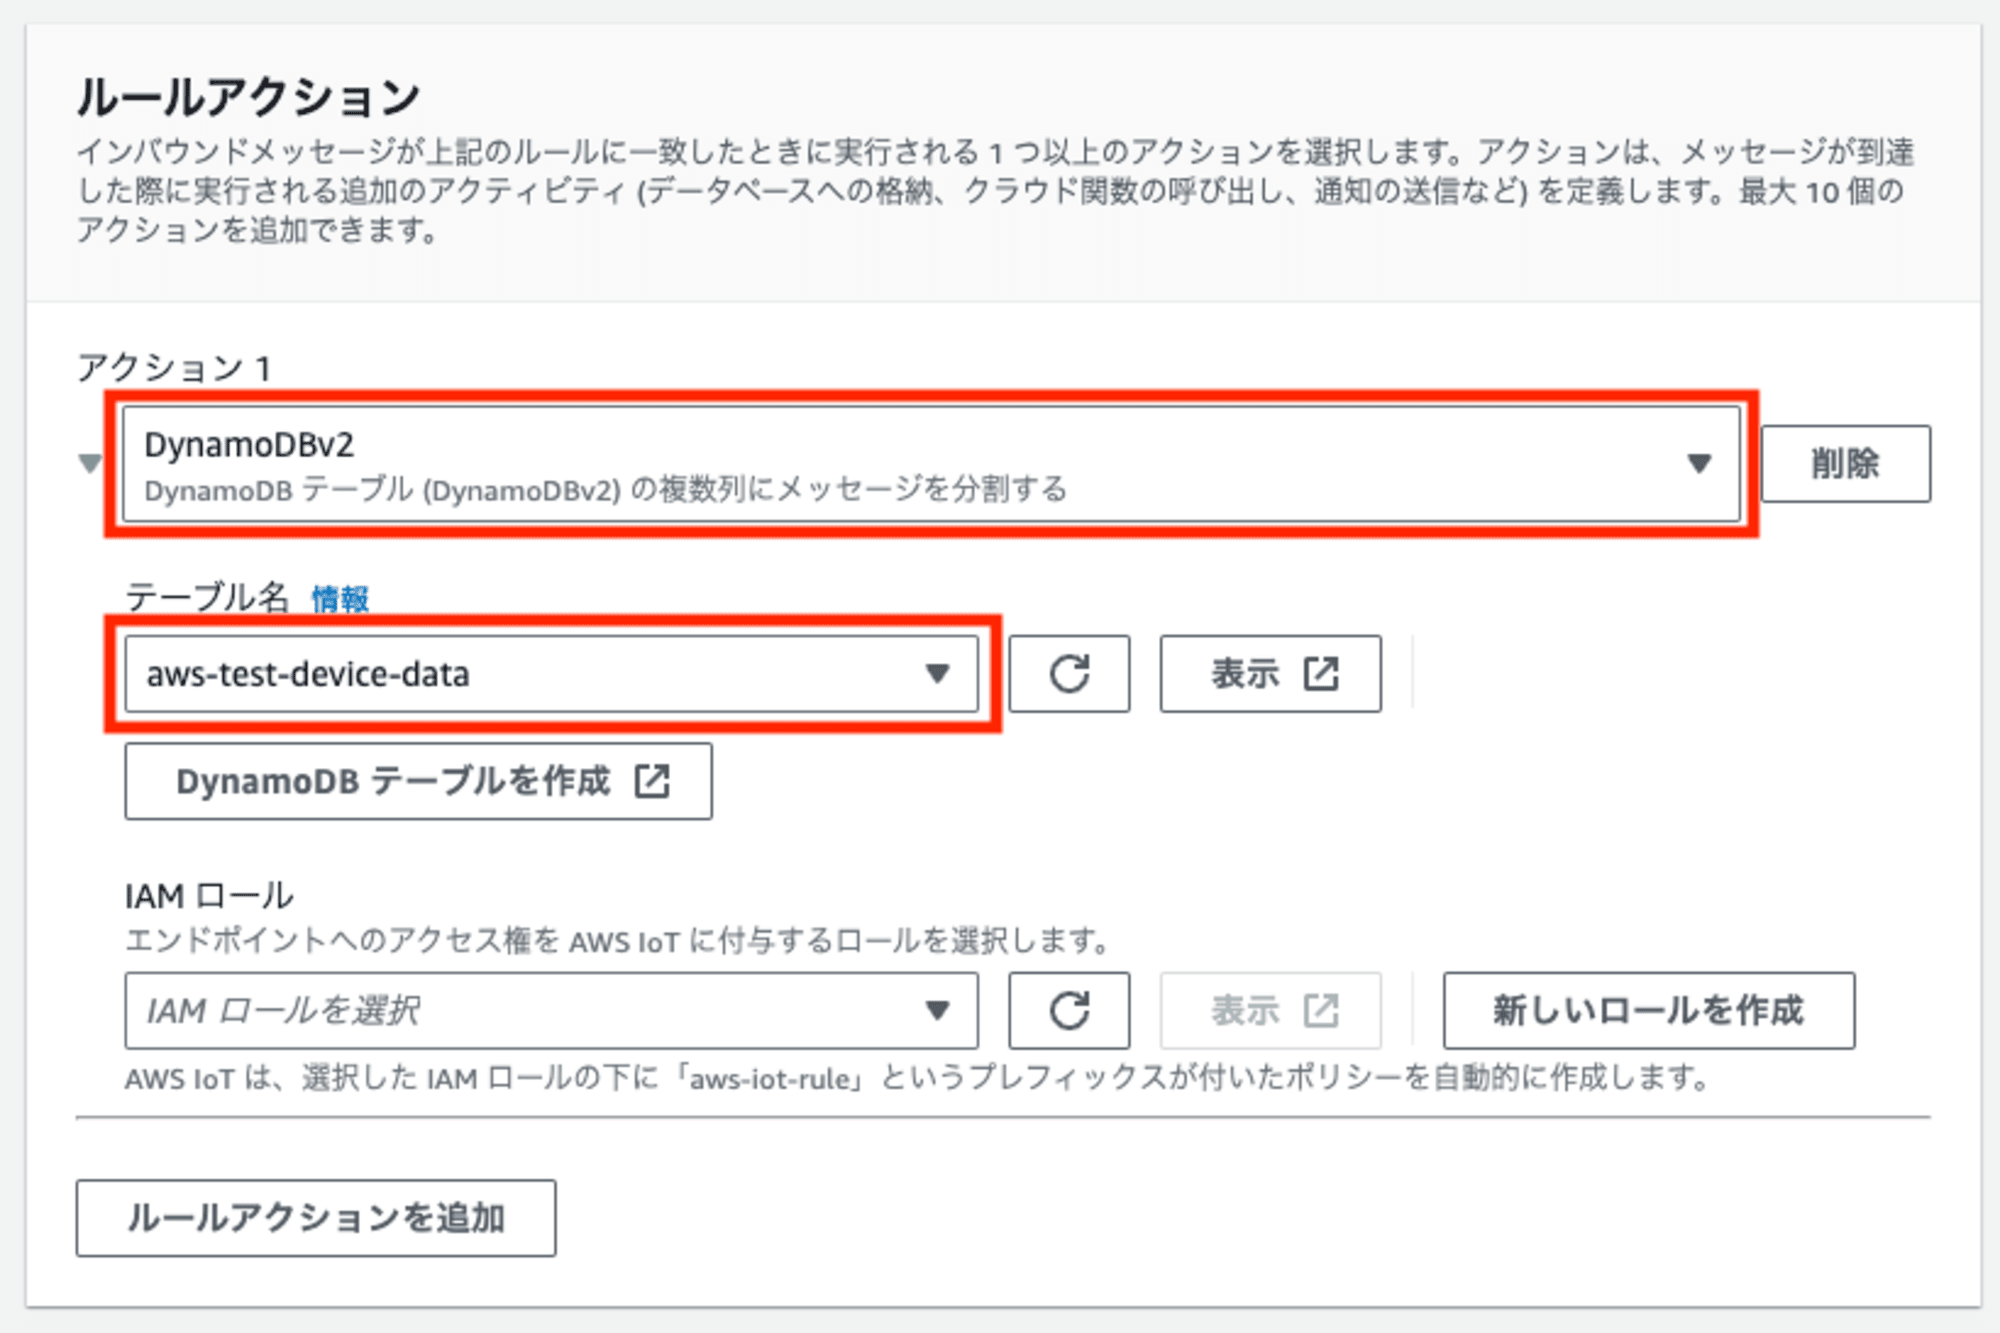Open the IAM ロールを選択 dropdown
Viewport: 2000px width, 1333px height.
pos(552,1011)
